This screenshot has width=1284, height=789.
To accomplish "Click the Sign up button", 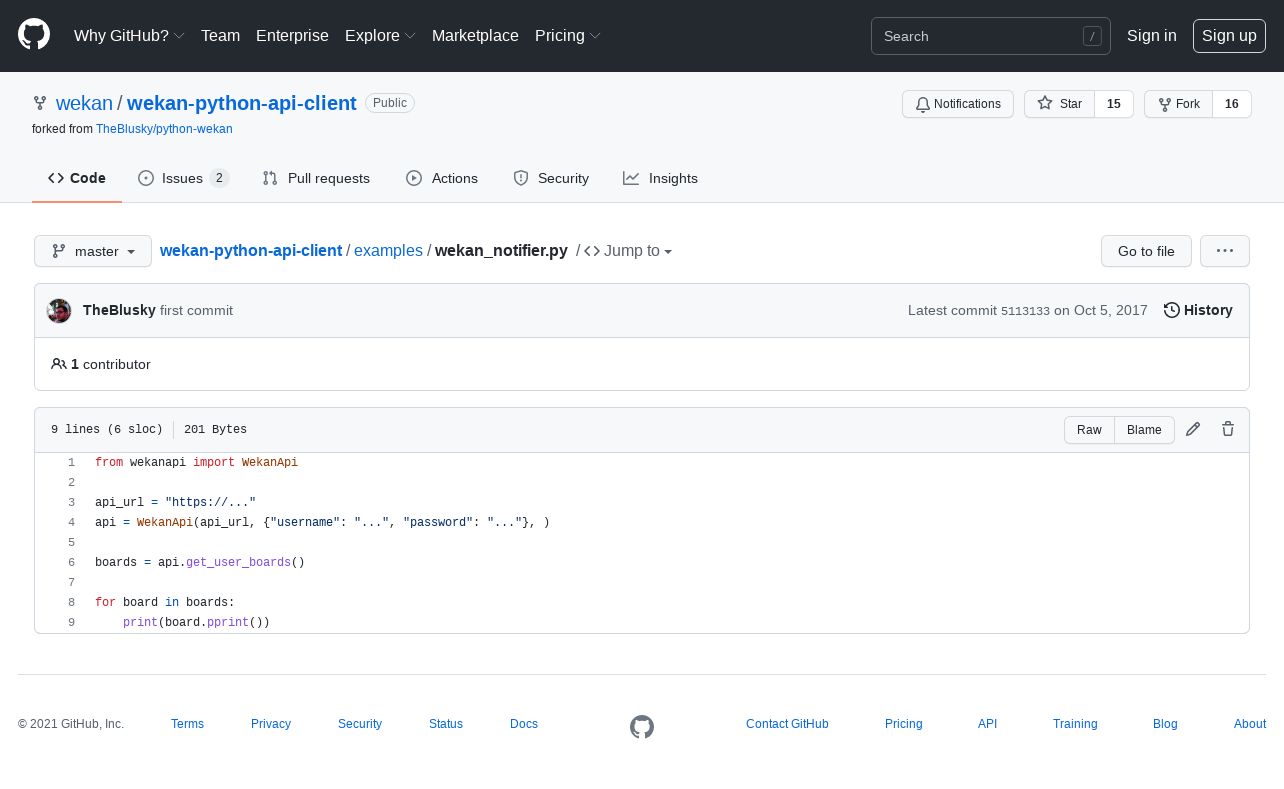I will (1229, 36).
